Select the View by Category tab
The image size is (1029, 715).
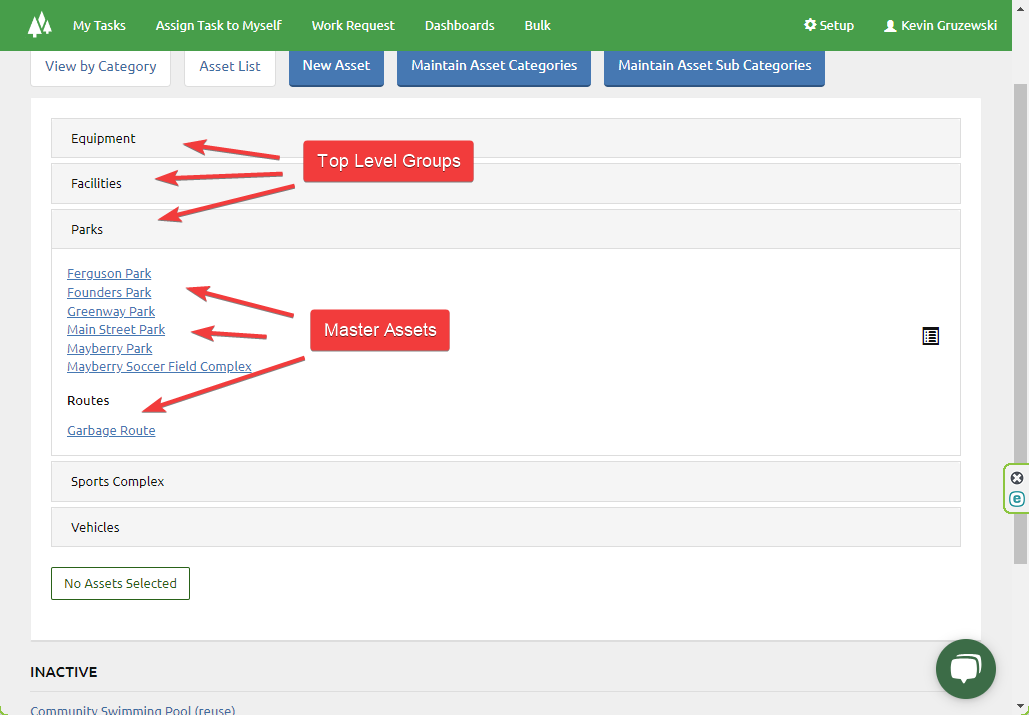(100, 66)
